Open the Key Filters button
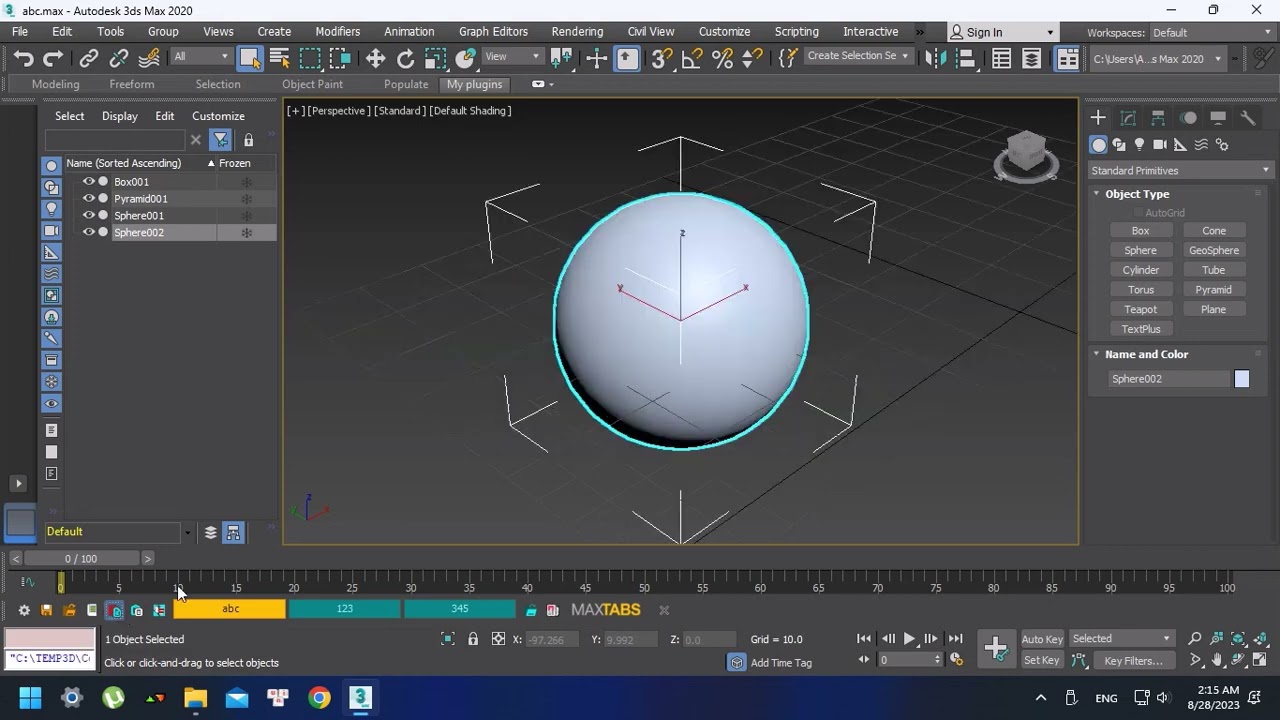Viewport: 1280px width, 720px height. click(x=1133, y=661)
